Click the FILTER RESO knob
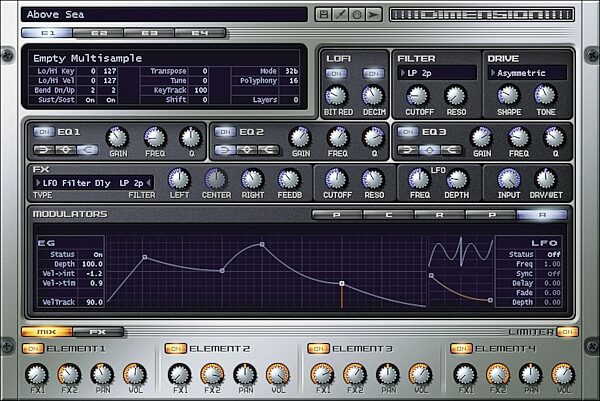This screenshot has width=600, height=401. click(x=455, y=95)
